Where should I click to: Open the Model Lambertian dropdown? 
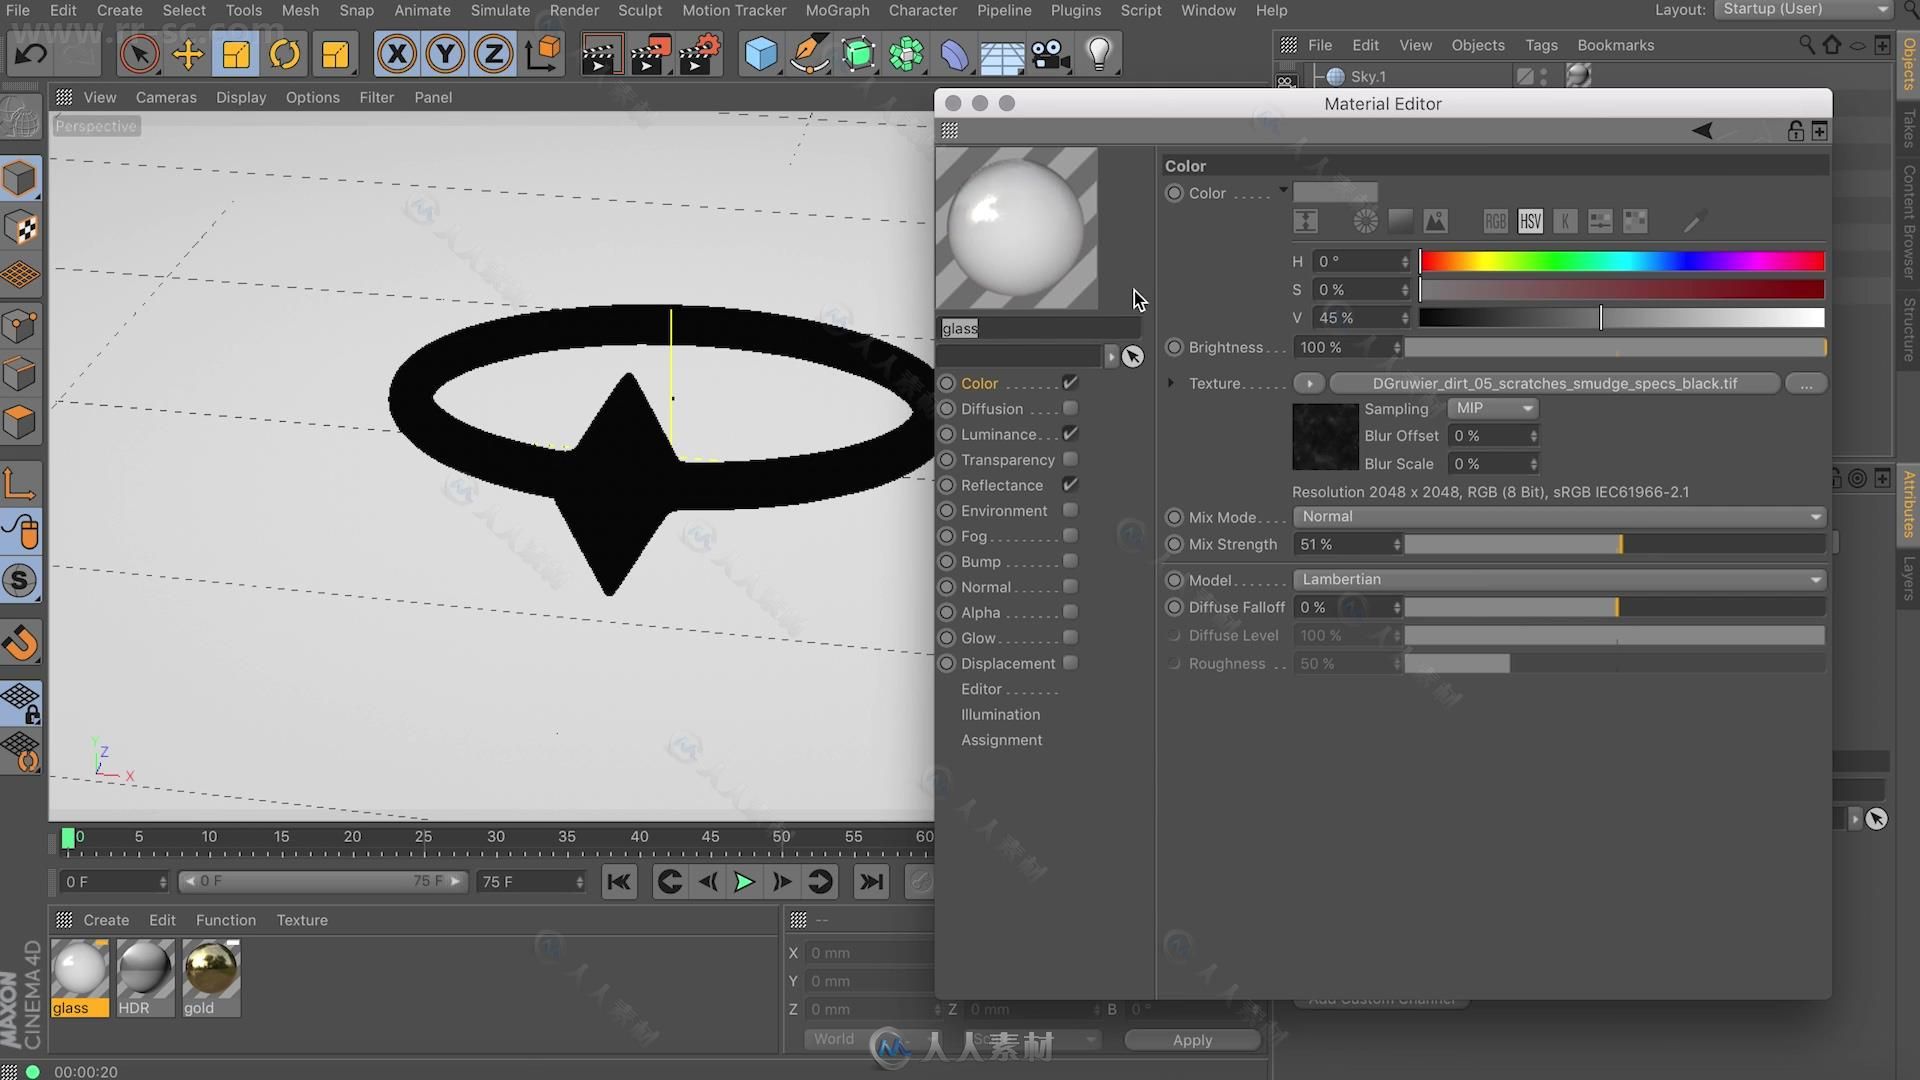click(x=1559, y=580)
